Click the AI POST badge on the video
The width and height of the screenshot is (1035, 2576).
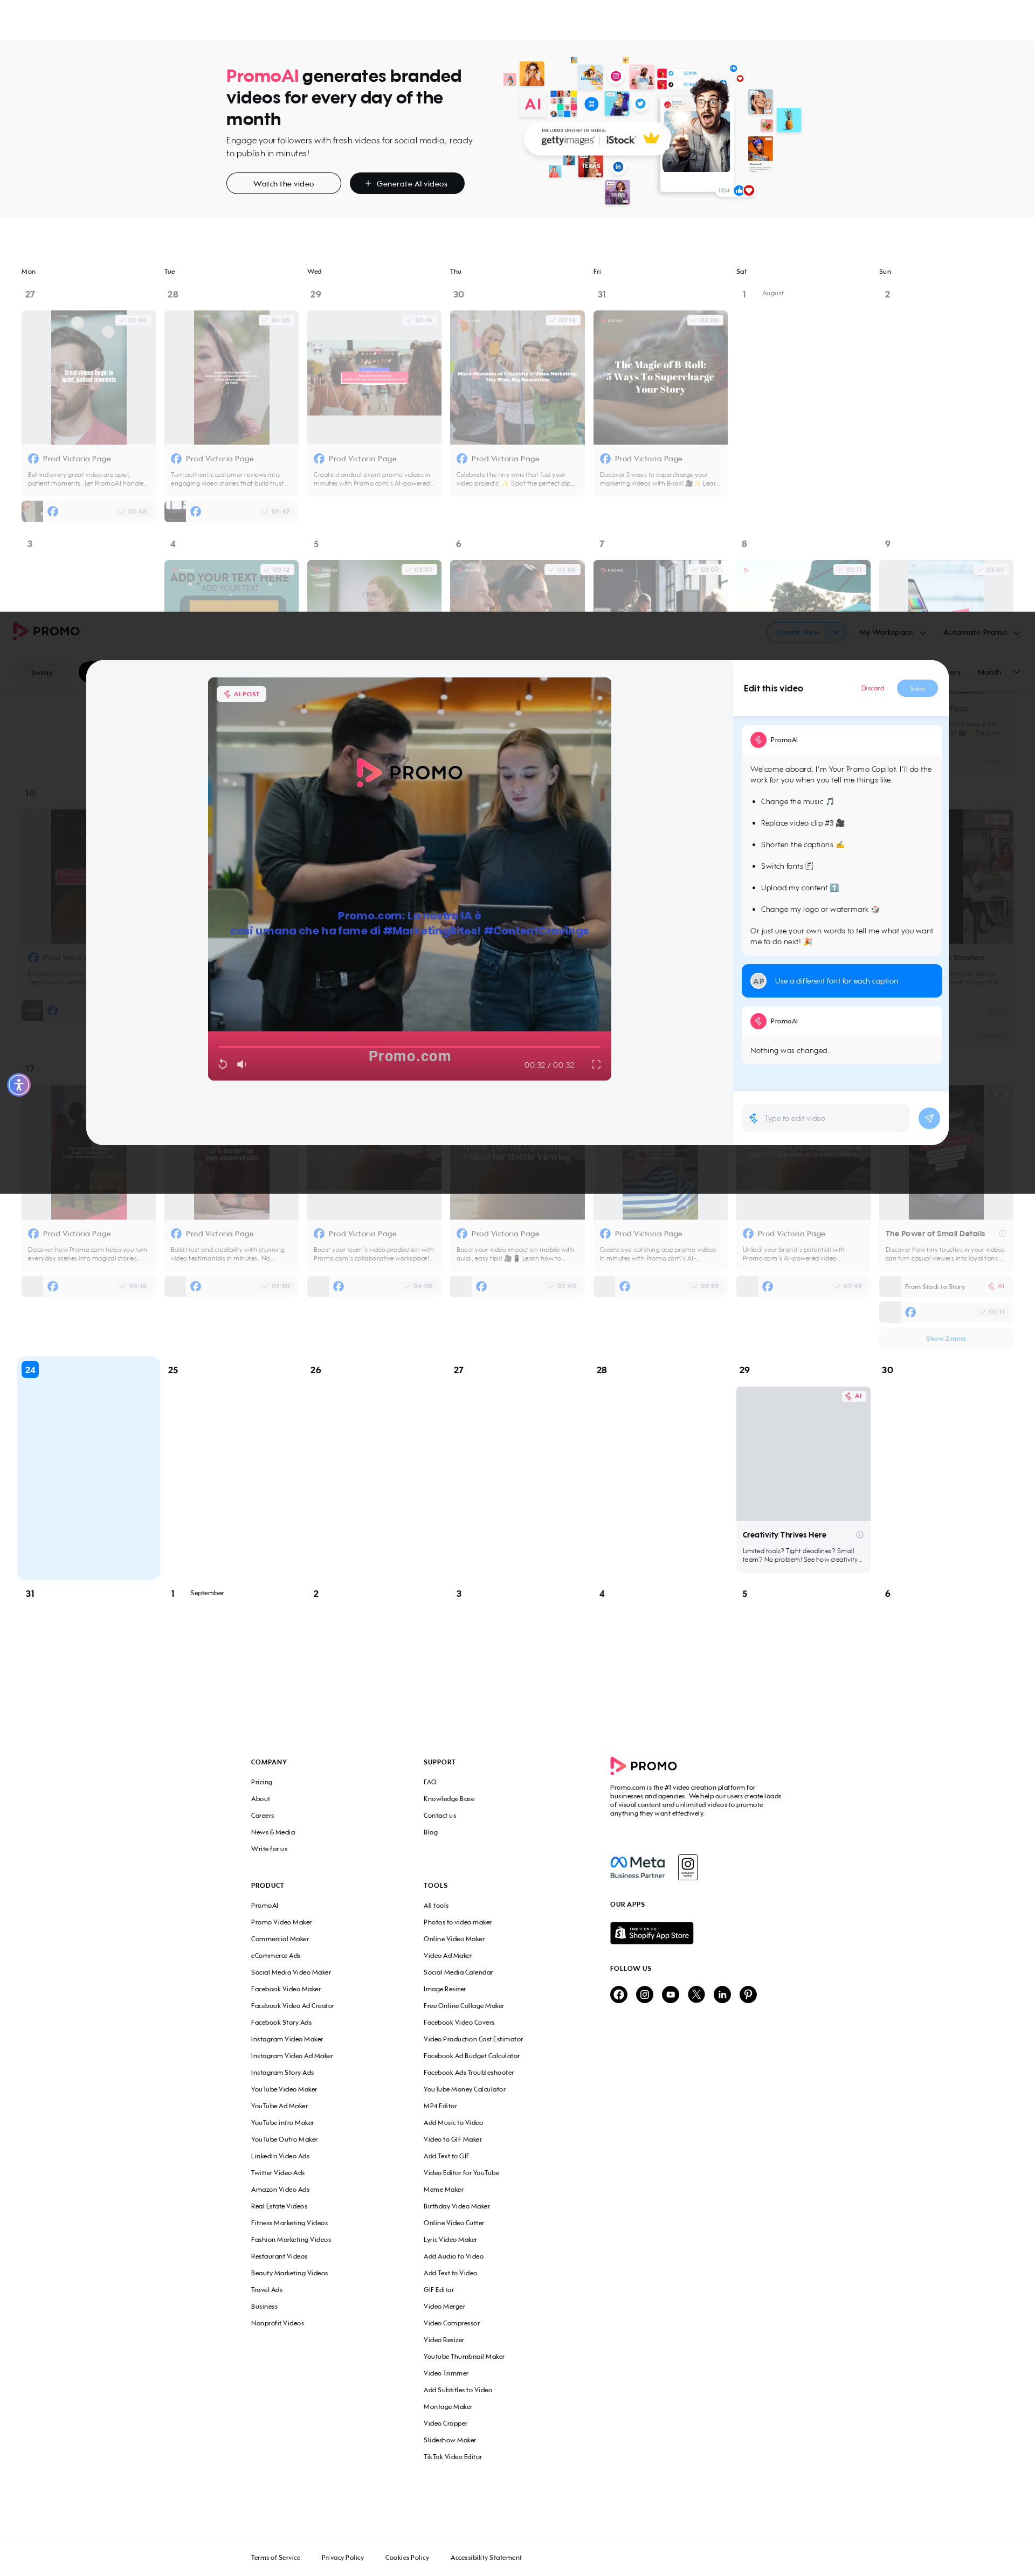(x=242, y=694)
